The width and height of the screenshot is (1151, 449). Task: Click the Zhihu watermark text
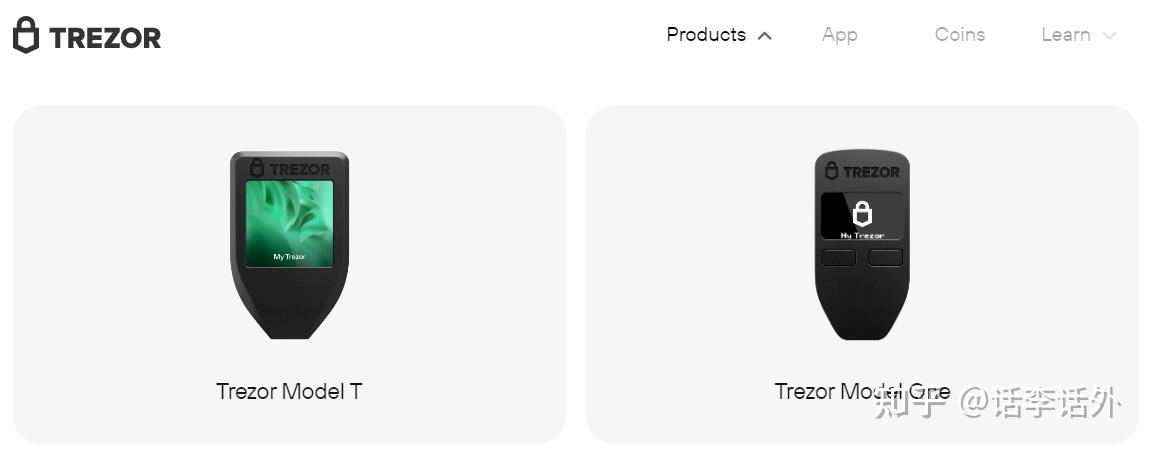pos(997,404)
